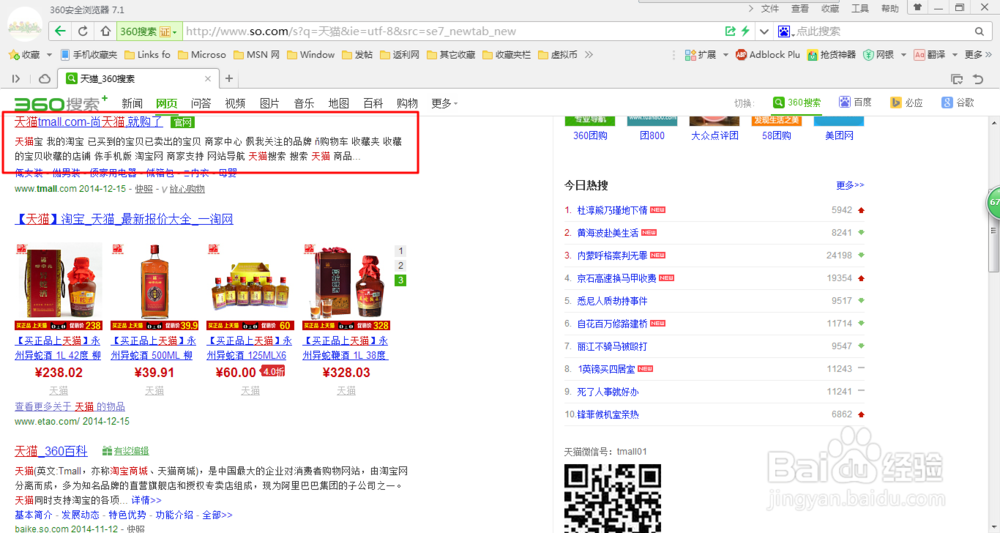The image size is (1000, 533).
Task: Open the 360搜索 site certificate dropdown
Action: (149, 31)
